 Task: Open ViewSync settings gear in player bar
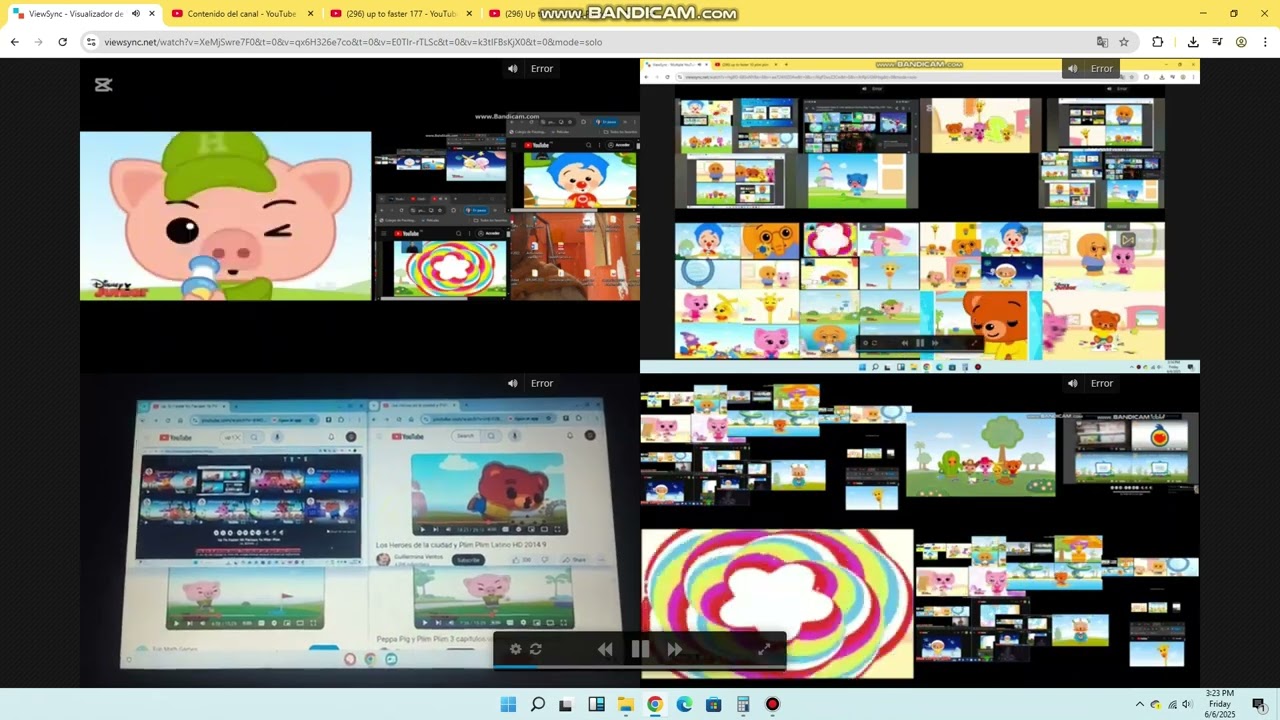click(515, 649)
